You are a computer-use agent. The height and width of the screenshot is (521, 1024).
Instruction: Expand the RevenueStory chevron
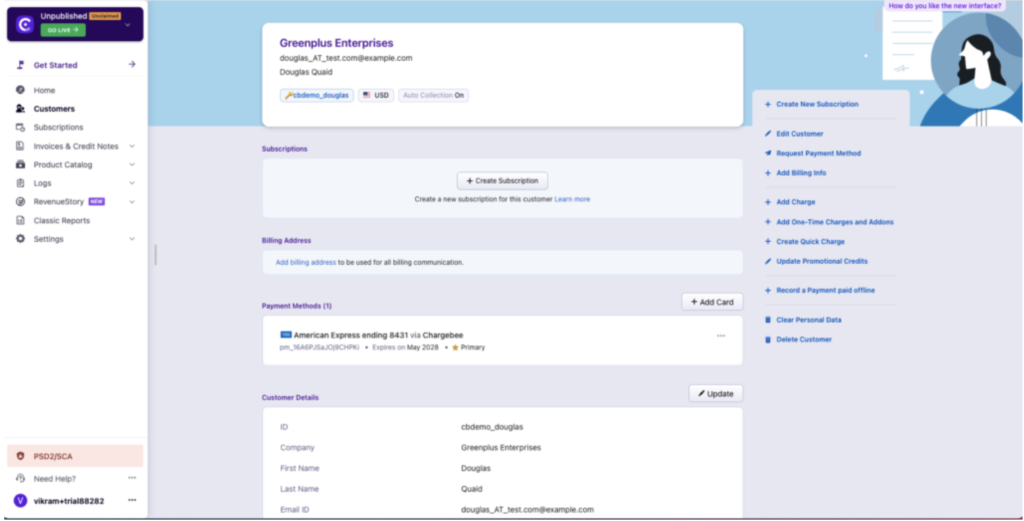[x=132, y=202]
